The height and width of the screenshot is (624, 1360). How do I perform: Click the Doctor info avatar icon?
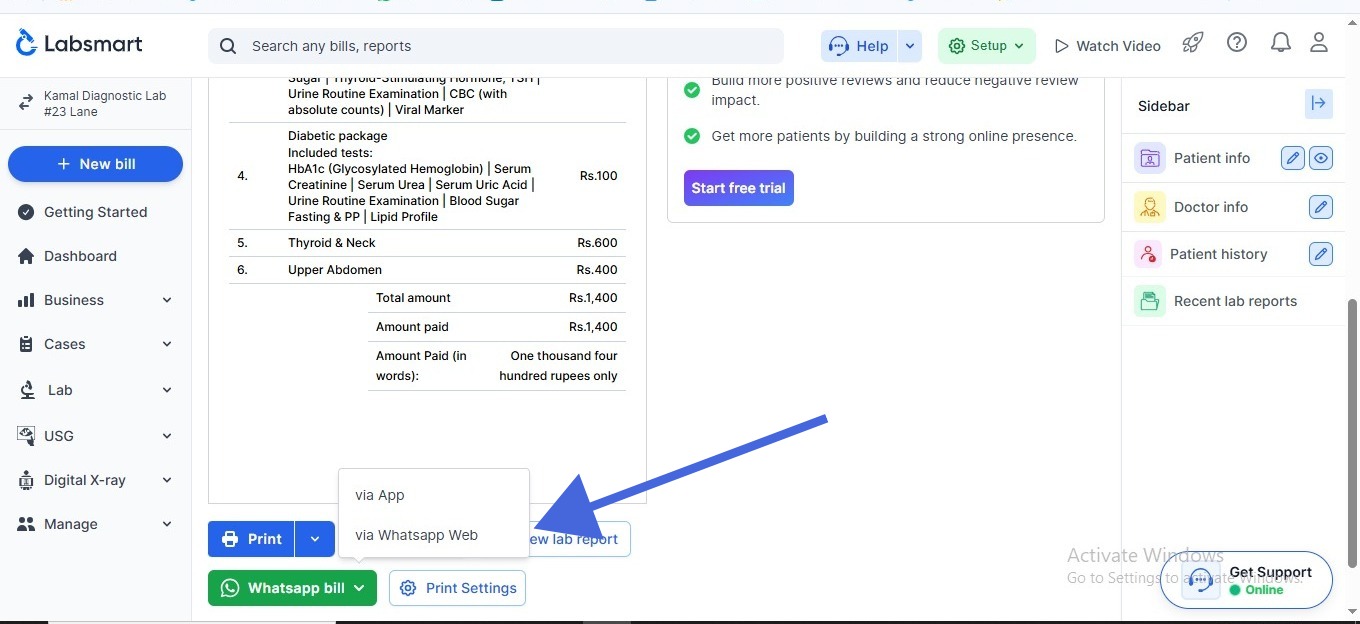coord(1150,207)
